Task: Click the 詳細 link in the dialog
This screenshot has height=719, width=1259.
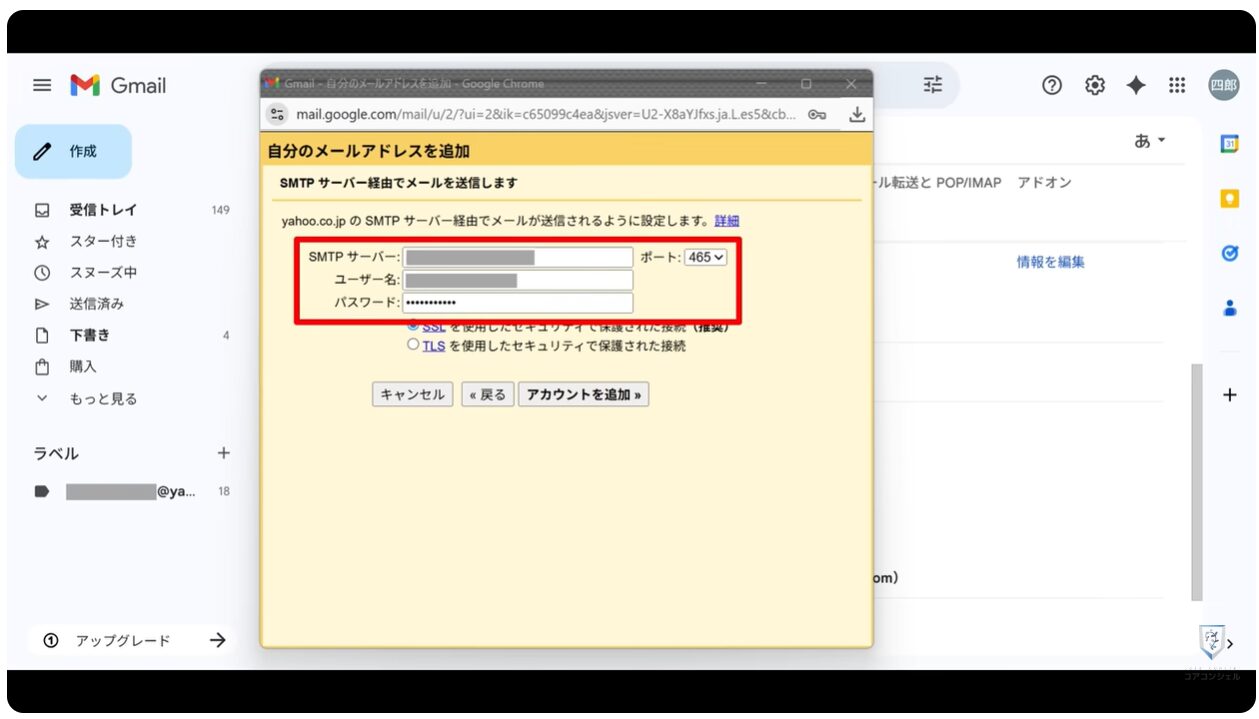Action: [727, 221]
